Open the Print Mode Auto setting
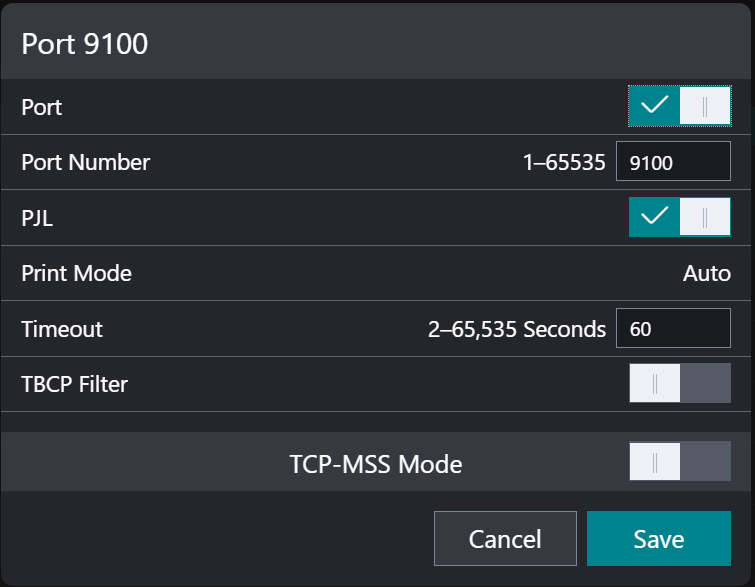 point(706,273)
